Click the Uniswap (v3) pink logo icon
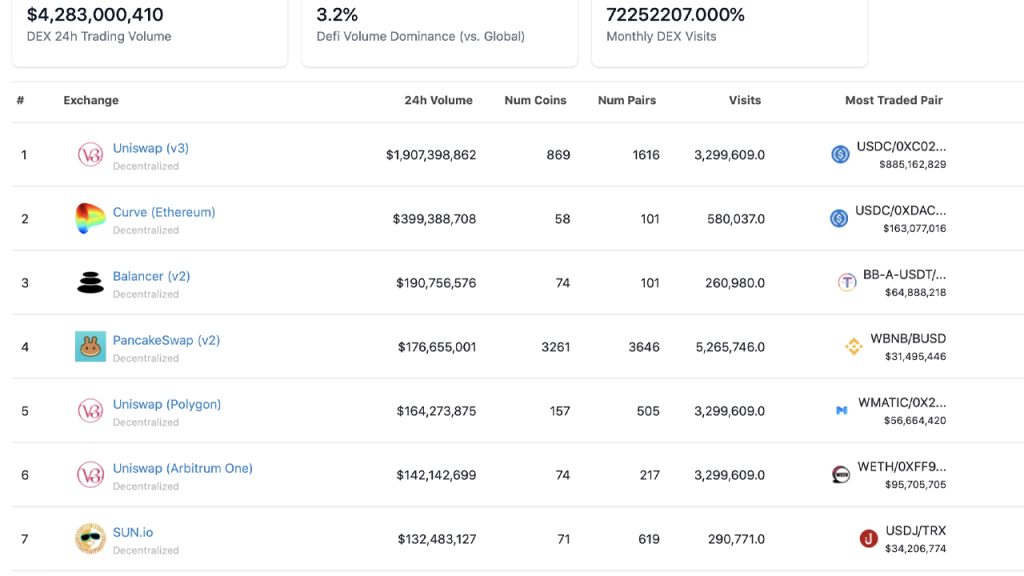1024x576 pixels. coord(90,155)
